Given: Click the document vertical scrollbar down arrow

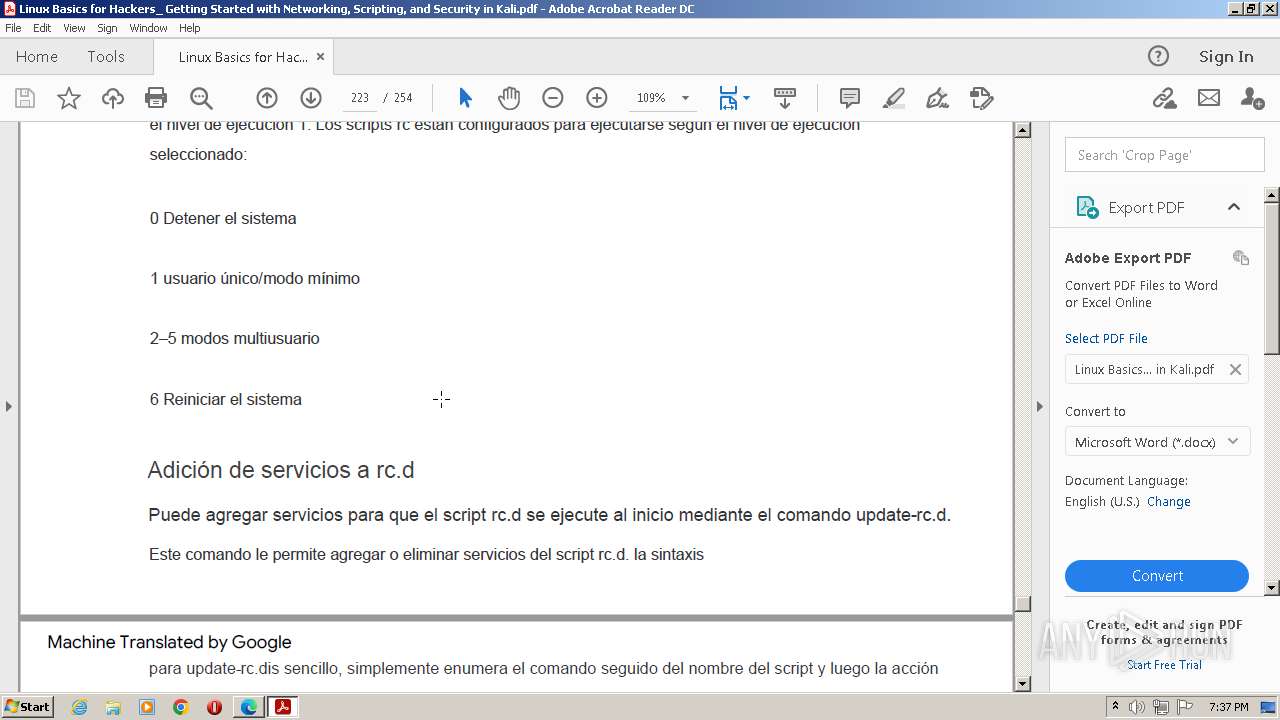Looking at the screenshot, I should [x=1022, y=684].
